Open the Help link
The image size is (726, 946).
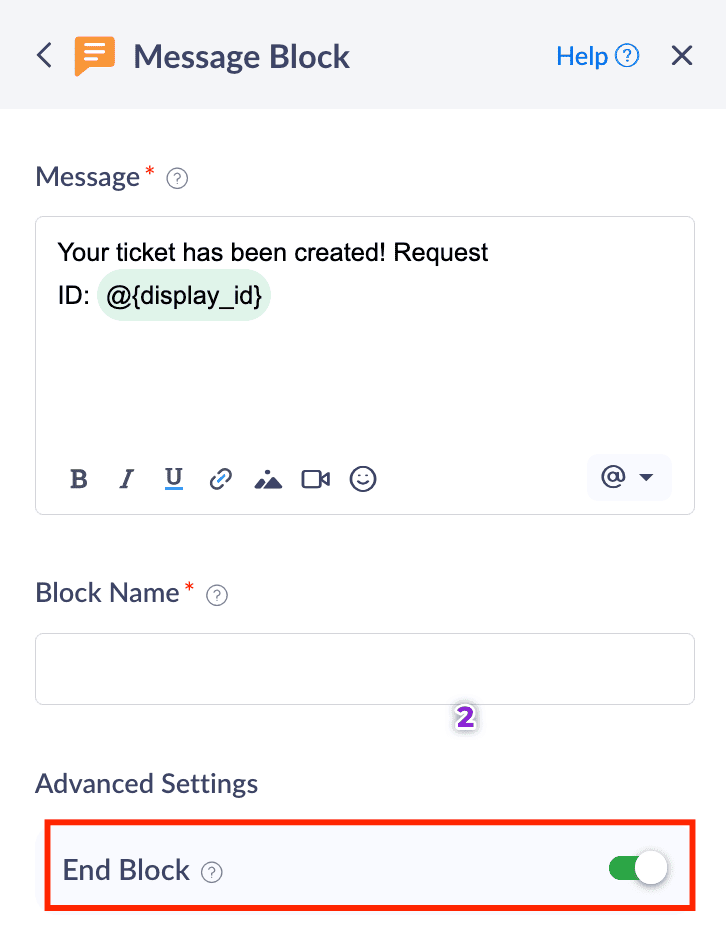pos(597,56)
